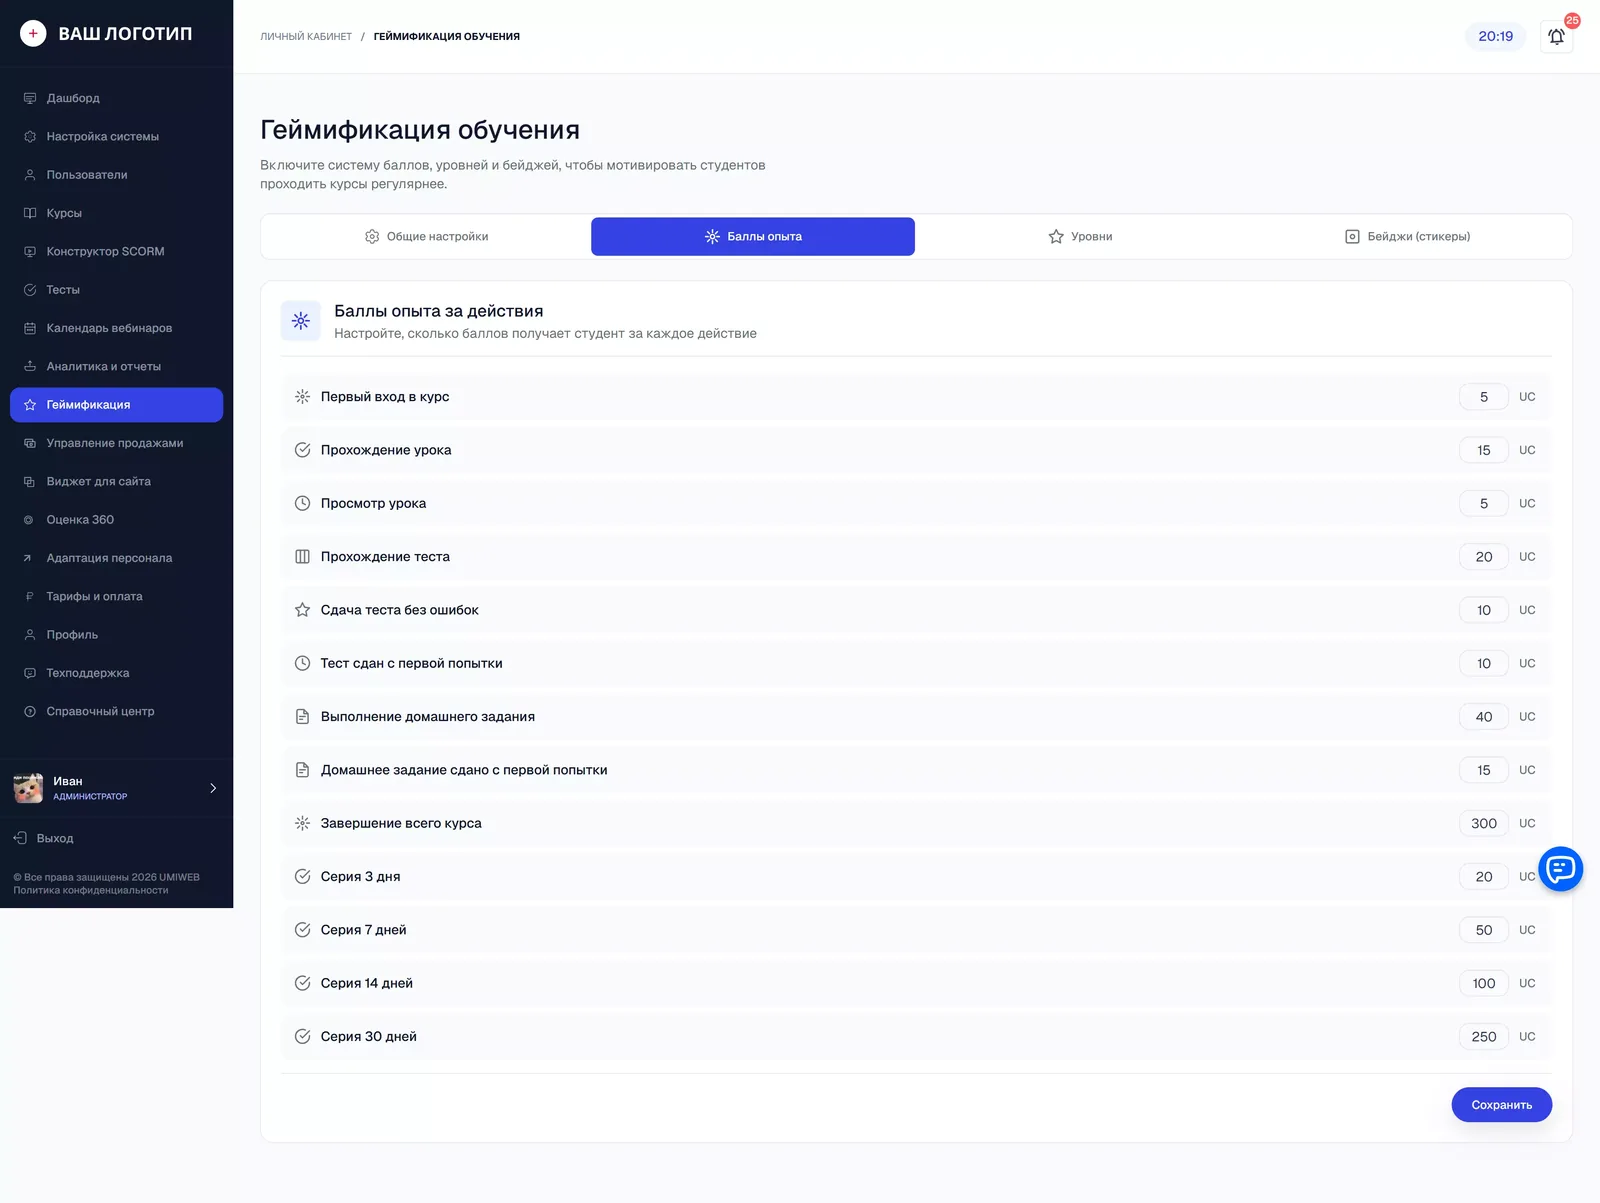Click Выход to log out

[44, 838]
